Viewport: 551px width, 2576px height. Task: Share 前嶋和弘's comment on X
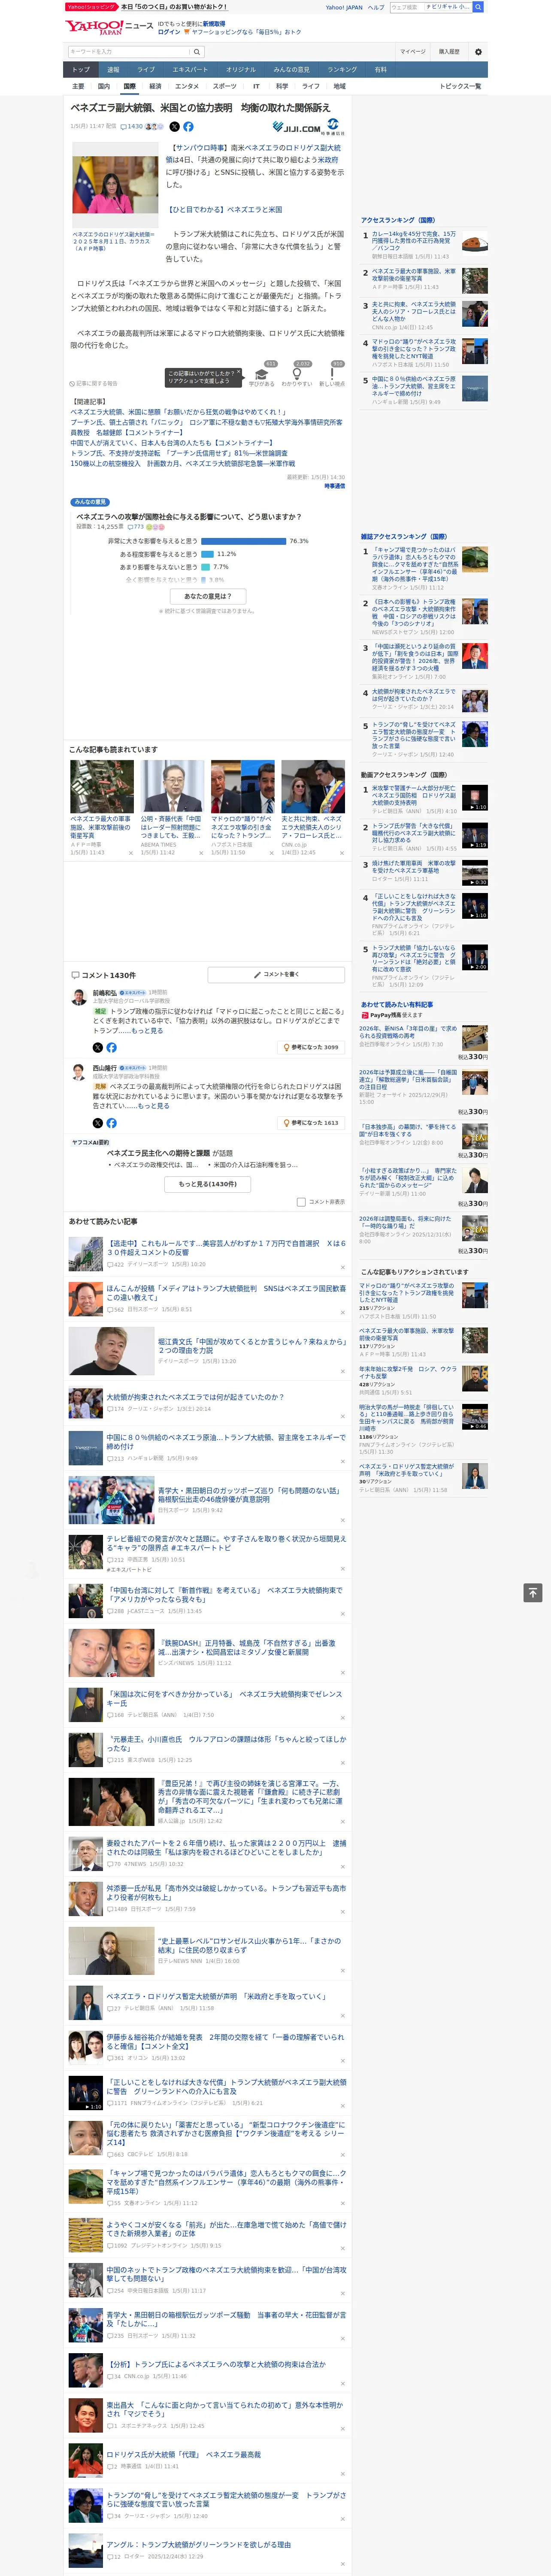pos(98,1047)
